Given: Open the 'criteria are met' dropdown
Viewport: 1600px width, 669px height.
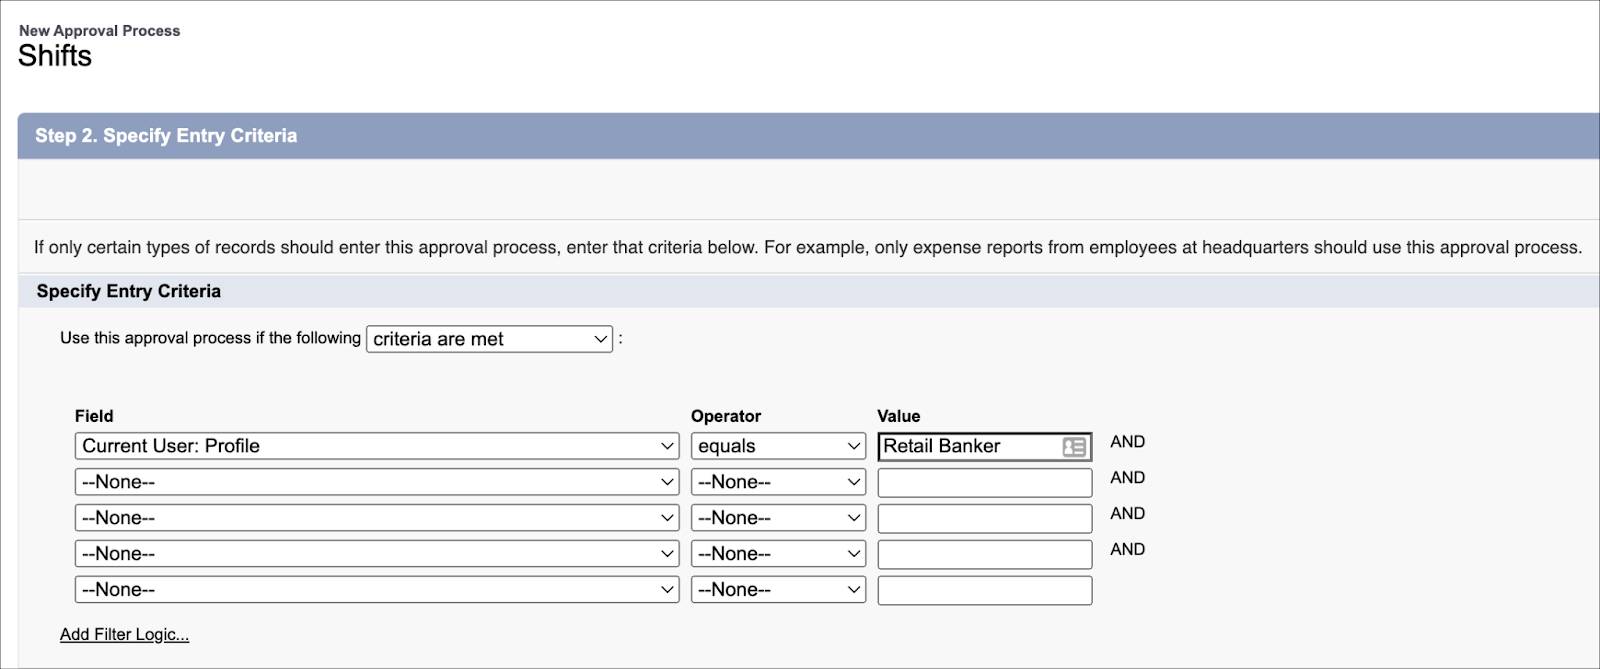Looking at the screenshot, I should tap(490, 339).
